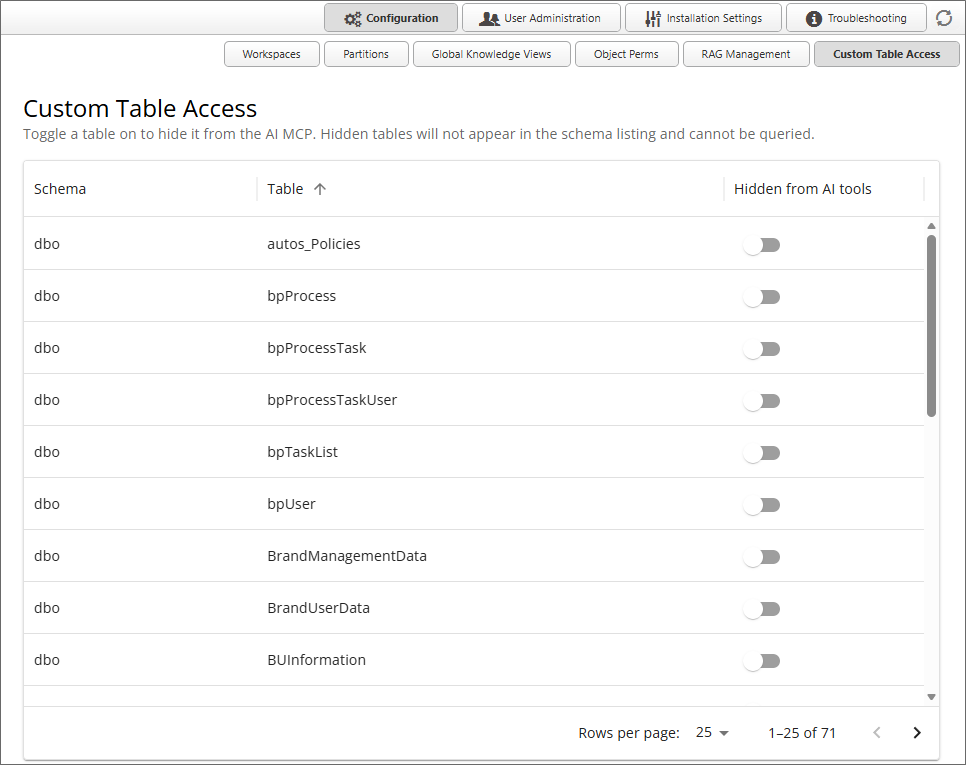Toggle hidden switch for autos_Policies
The image size is (966, 765).
(x=761, y=245)
